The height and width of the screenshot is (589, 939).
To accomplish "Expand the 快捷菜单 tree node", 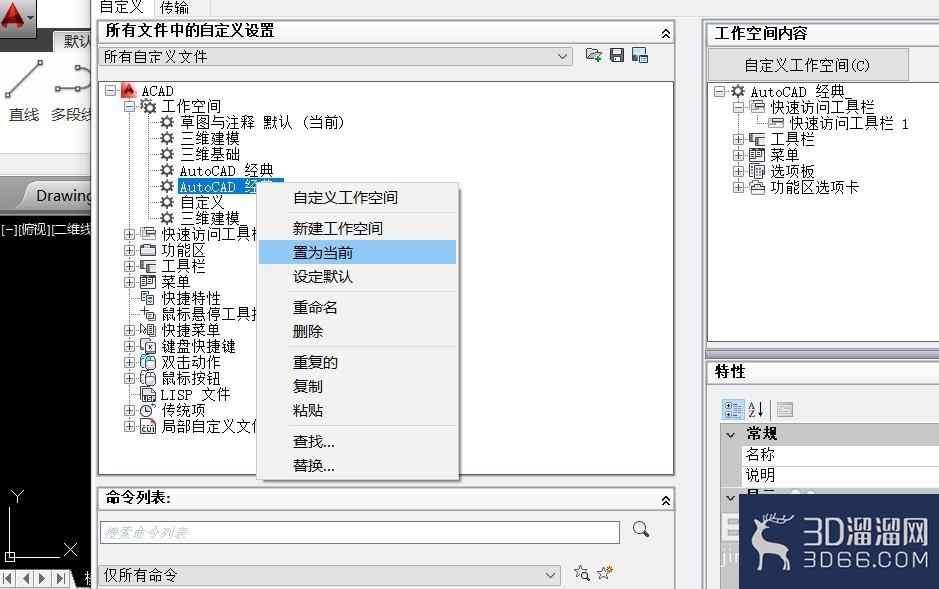I will click(129, 330).
